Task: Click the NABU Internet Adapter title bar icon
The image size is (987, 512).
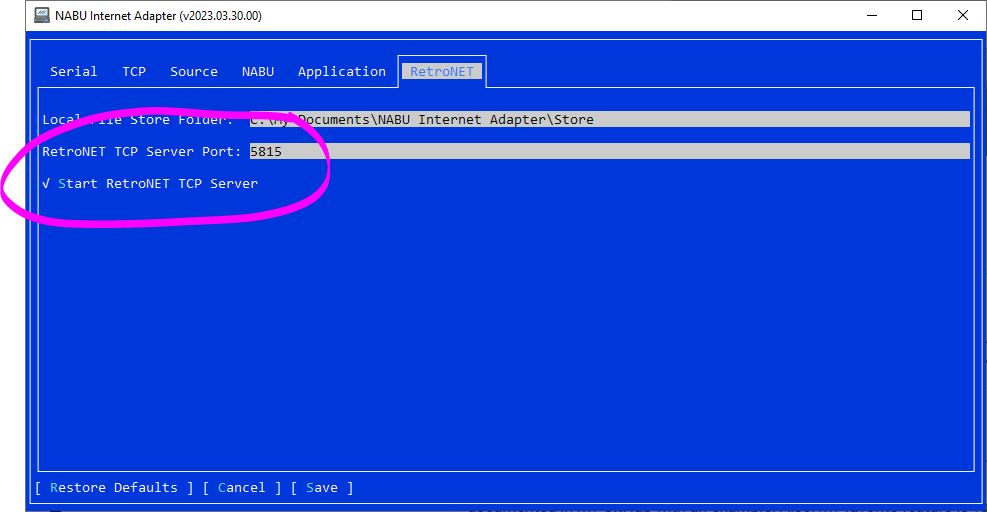Action: [x=42, y=15]
